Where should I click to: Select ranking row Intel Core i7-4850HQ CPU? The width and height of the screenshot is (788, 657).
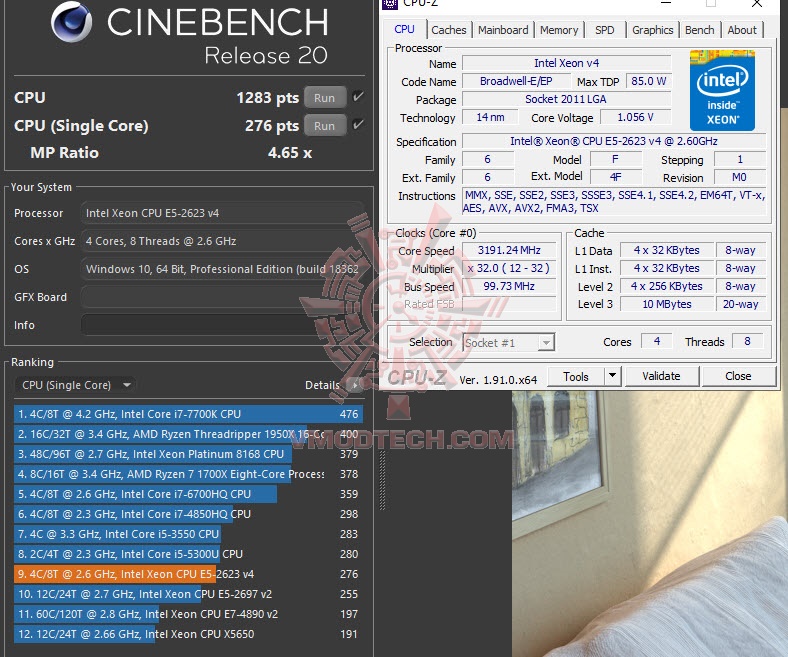pos(188,514)
